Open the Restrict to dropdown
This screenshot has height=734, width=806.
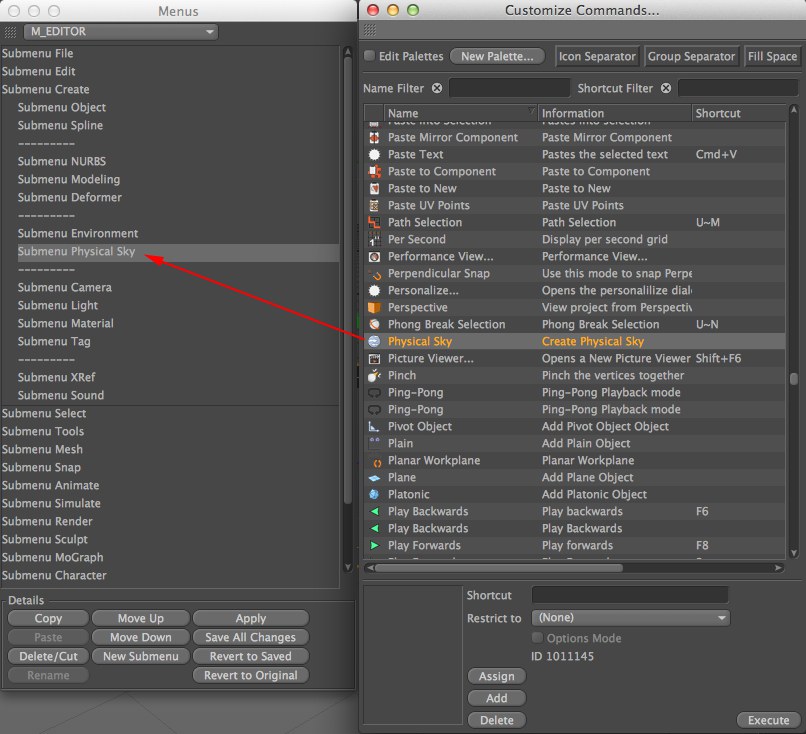pos(630,618)
